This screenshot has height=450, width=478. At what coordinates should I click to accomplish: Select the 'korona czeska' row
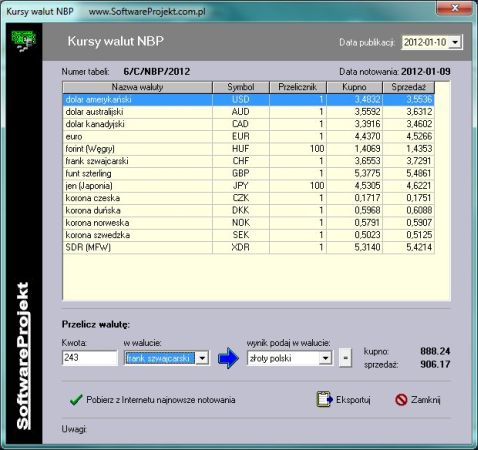pyautogui.click(x=248, y=198)
